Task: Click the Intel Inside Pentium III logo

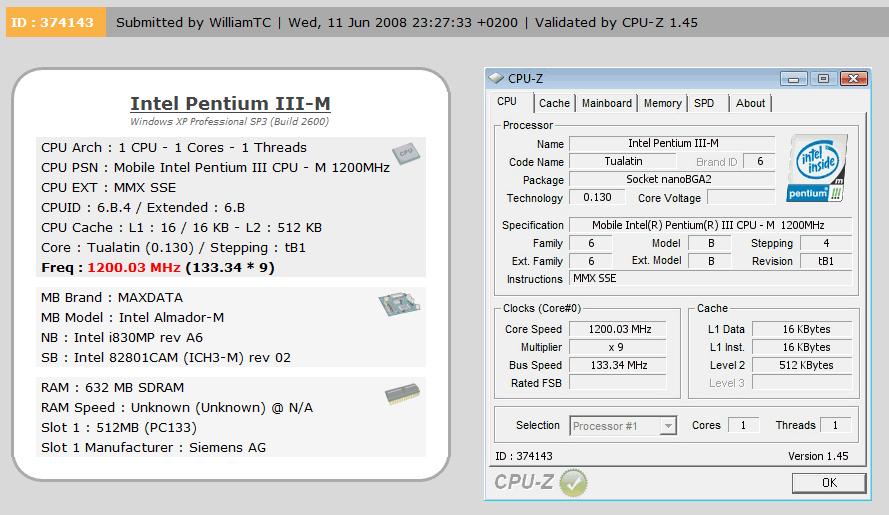Action: (x=819, y=168)
